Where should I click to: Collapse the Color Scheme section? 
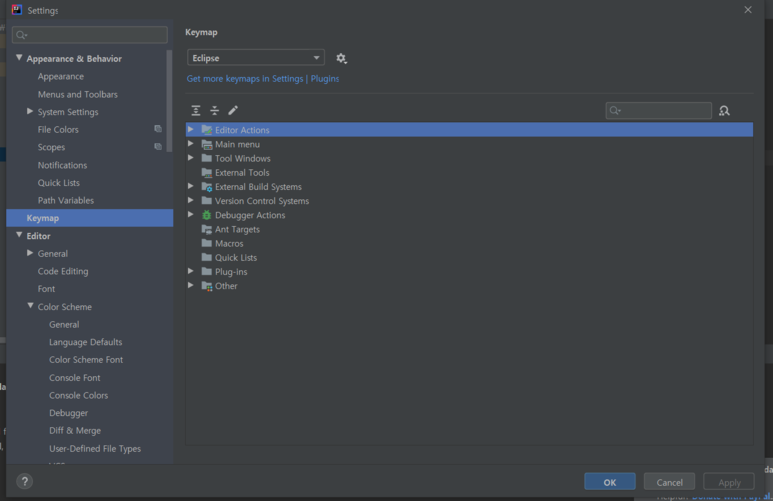point(31,306)
